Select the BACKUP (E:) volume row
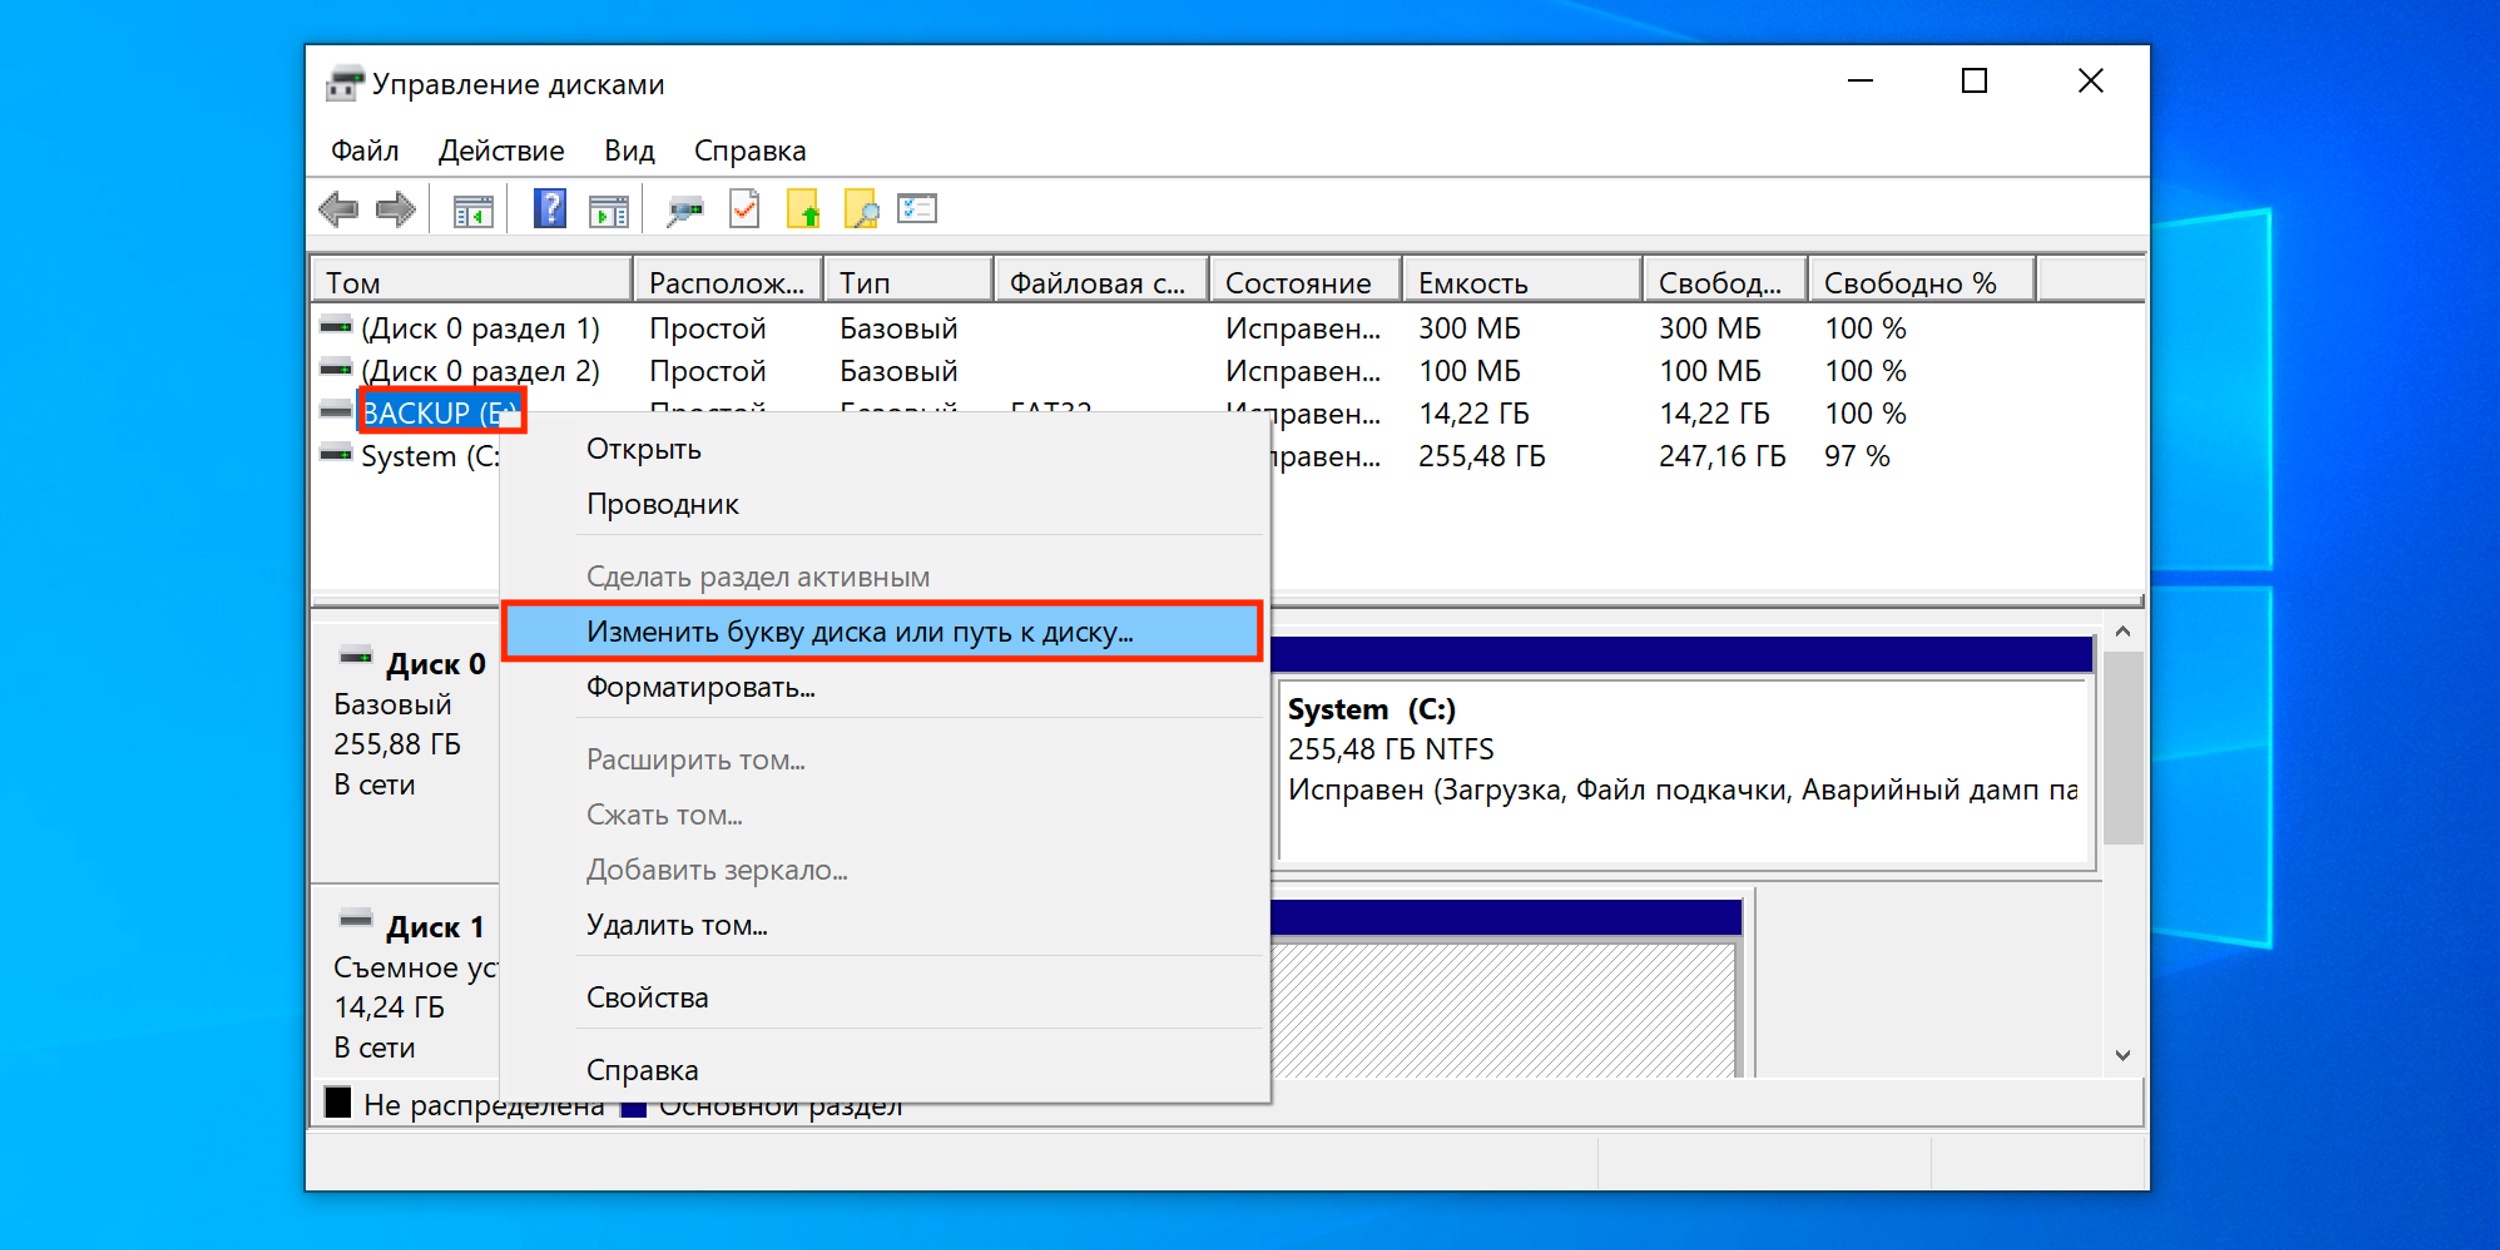 point(441,412)
